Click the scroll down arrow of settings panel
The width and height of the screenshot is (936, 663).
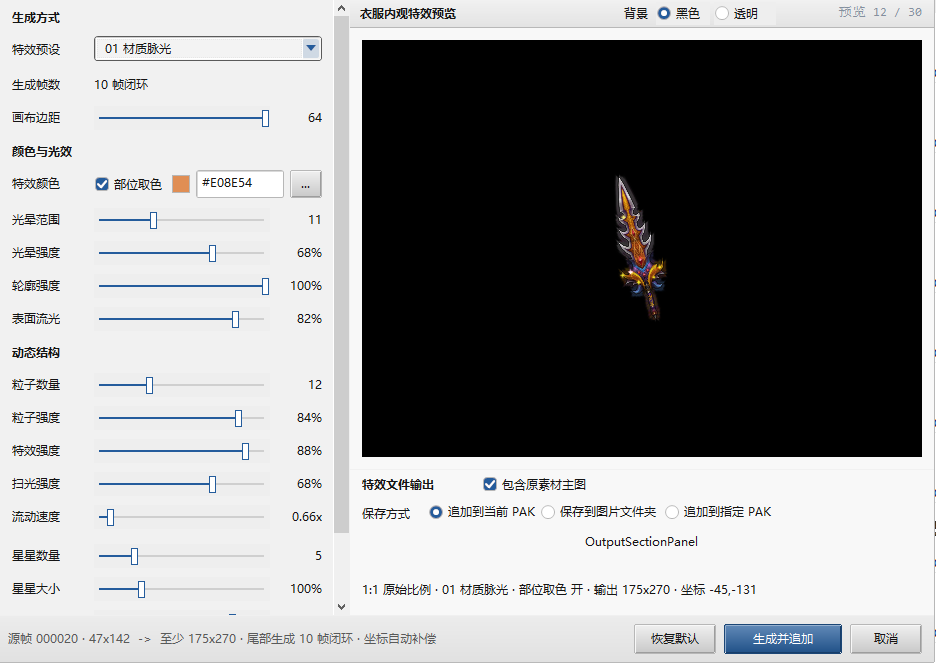coord(341,607)
